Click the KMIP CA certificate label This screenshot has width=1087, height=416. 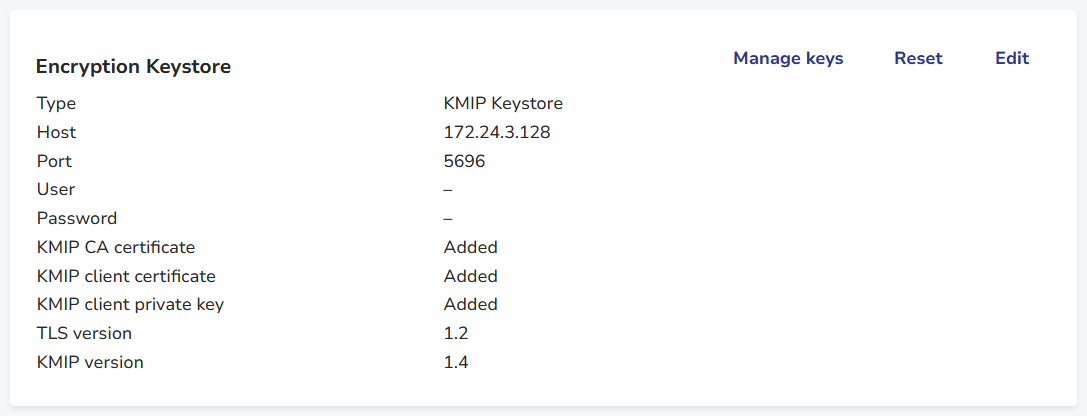click(x=116, y=247)
